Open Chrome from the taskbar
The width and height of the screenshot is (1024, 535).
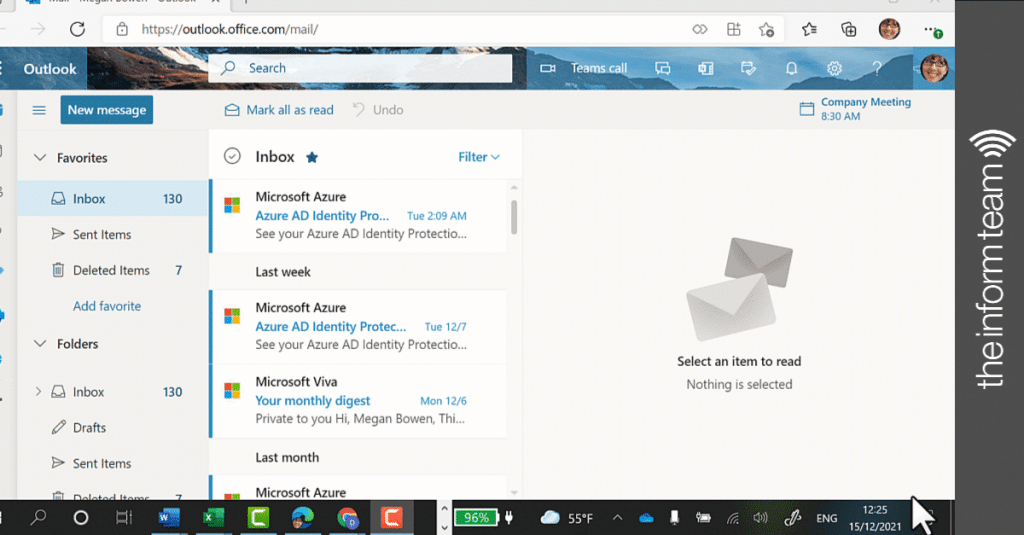(x=347, y=518)
